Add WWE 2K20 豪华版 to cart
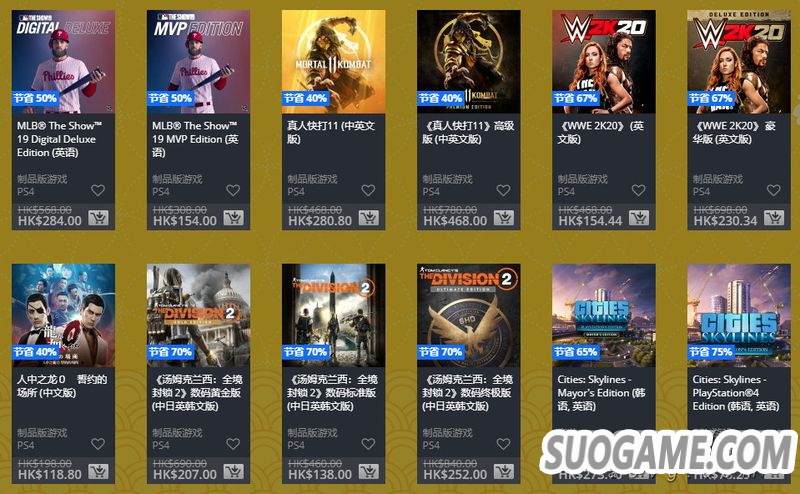This screenshot has height=494, width=800. coord(774,218)
